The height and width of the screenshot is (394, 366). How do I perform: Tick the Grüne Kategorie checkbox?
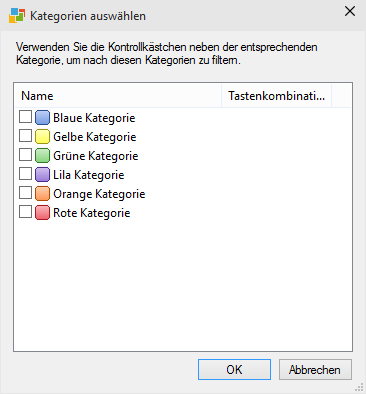pyautogui.click(x=25, y=155)
